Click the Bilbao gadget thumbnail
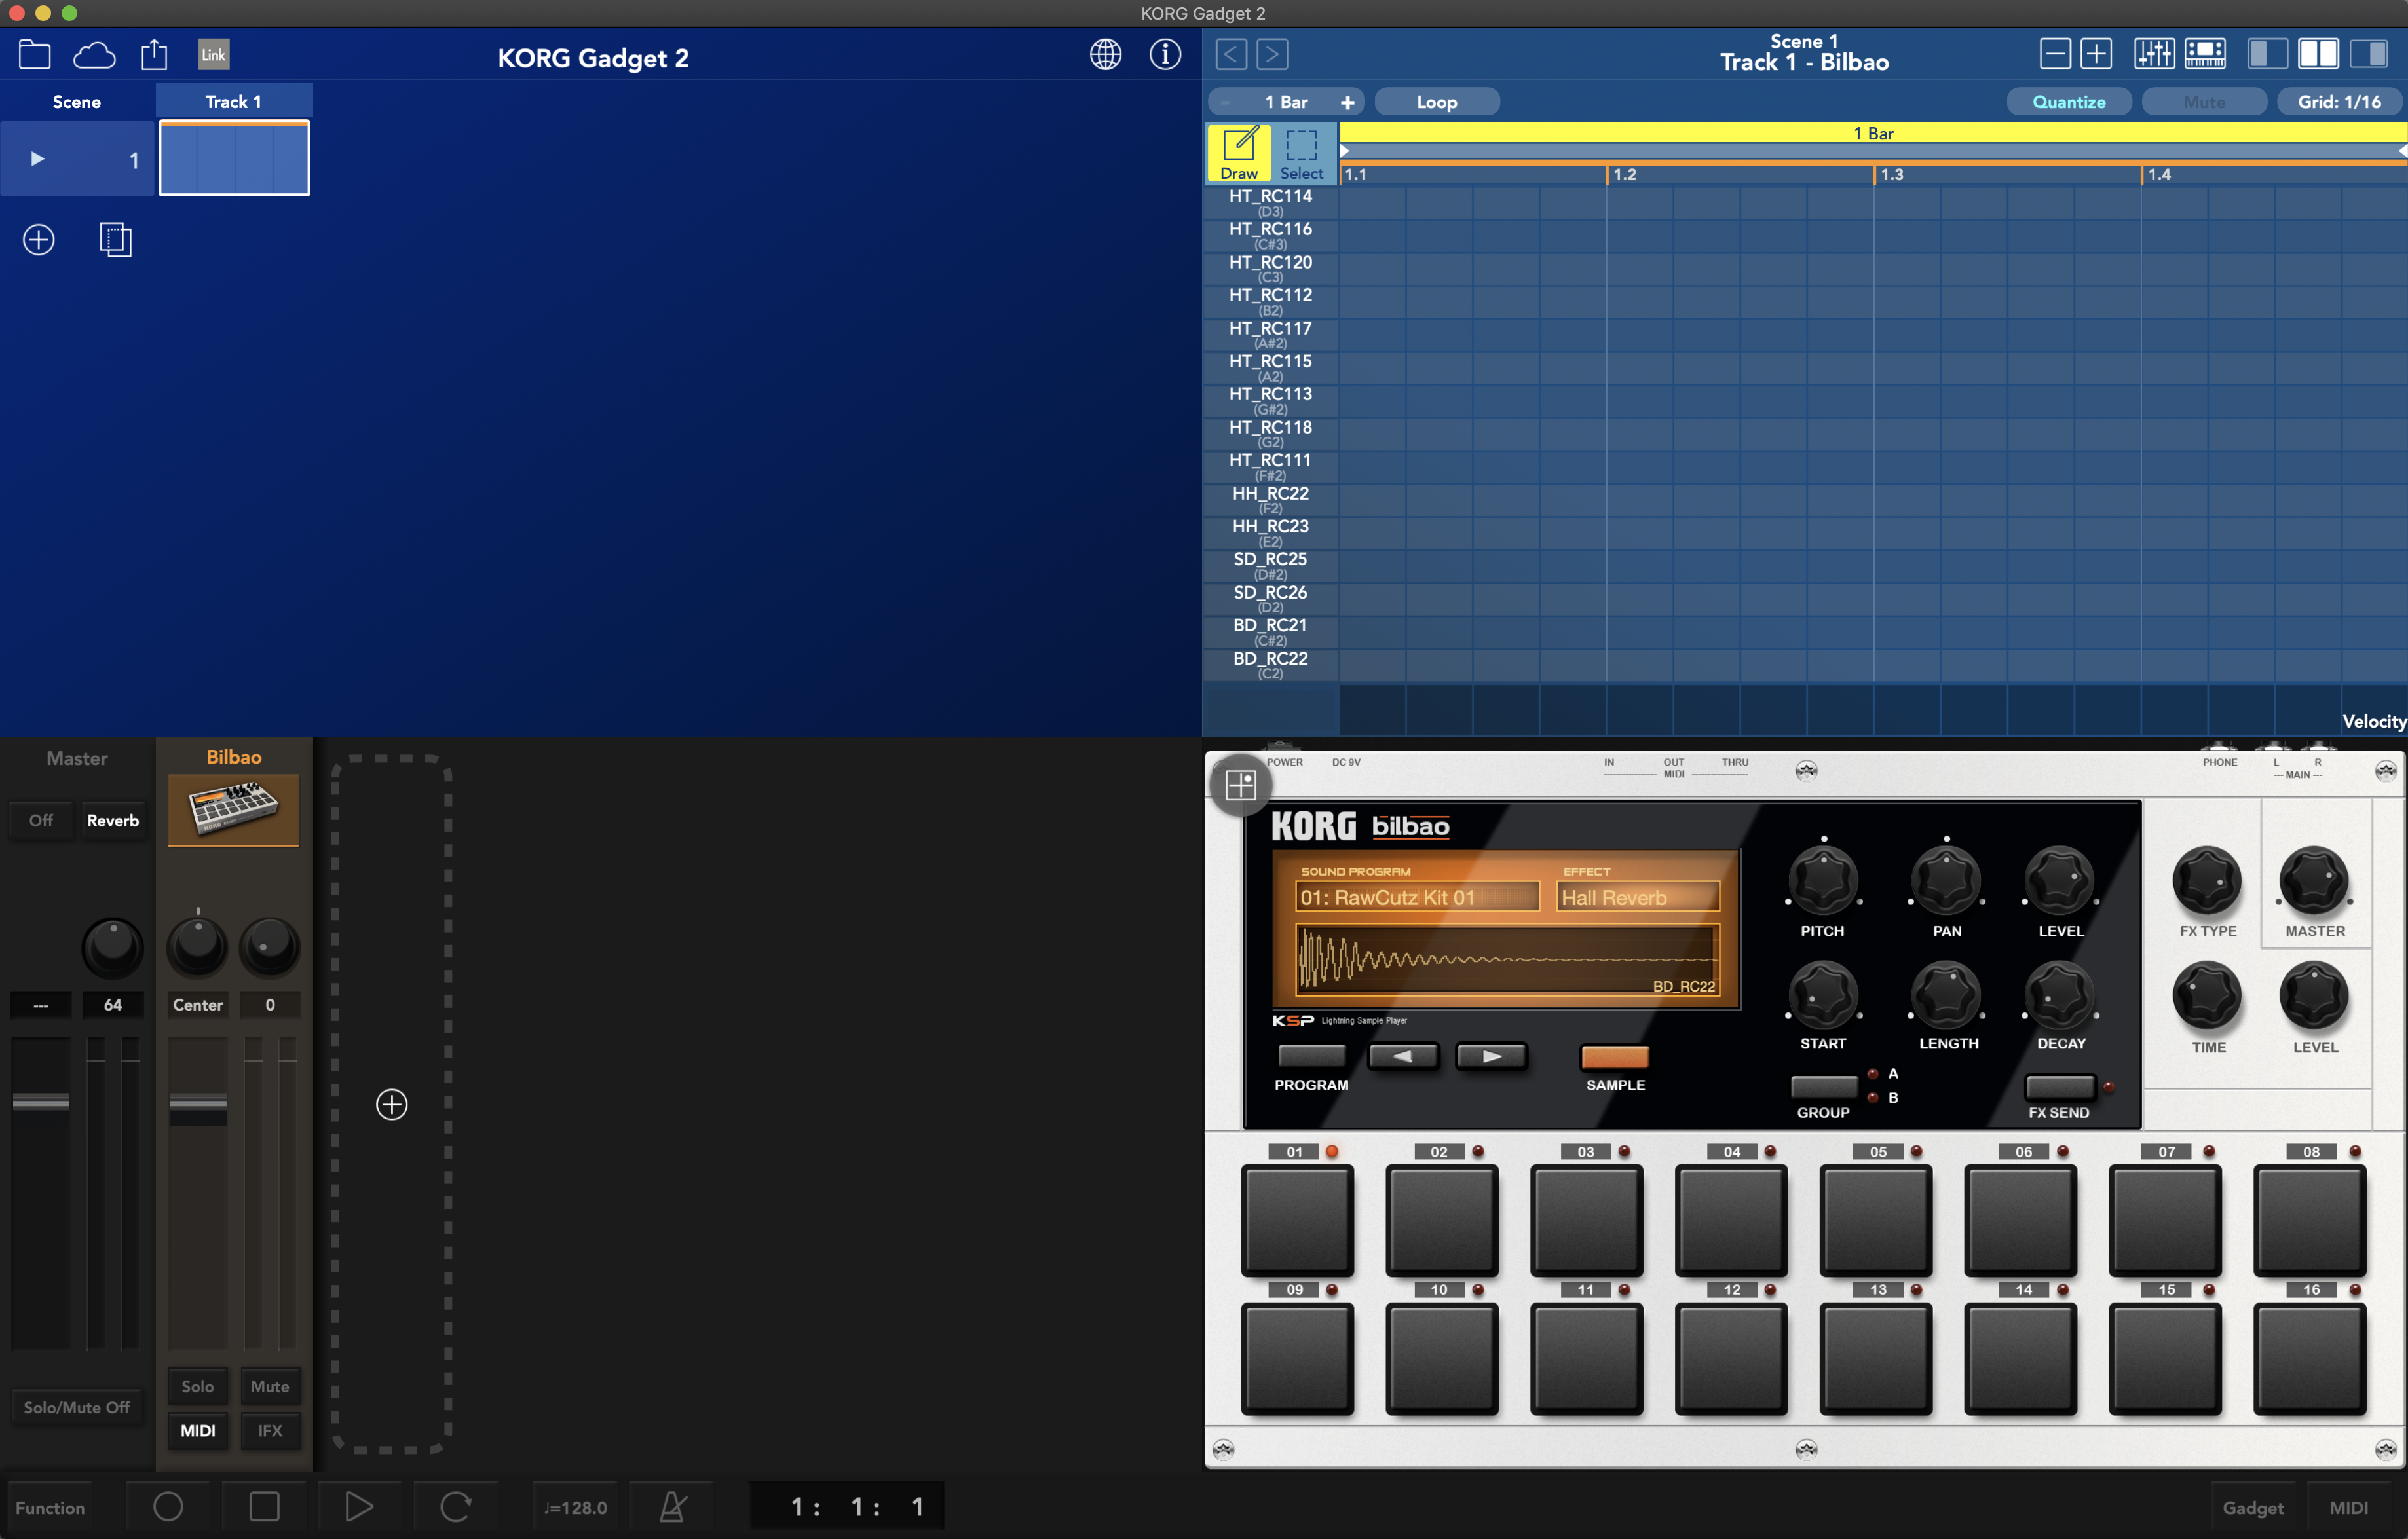Image resolution: width=2408 pixels, height=1539 pixels. [233, 810]
